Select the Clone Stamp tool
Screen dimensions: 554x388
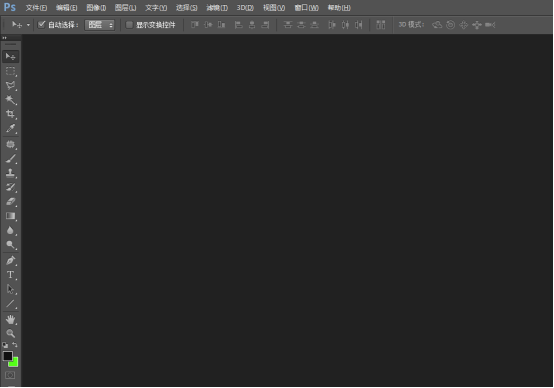point(10,173)
